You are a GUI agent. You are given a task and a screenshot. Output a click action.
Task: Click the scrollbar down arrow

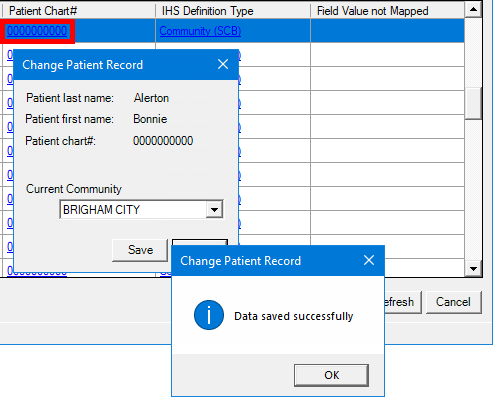click(x=473, y=268)
